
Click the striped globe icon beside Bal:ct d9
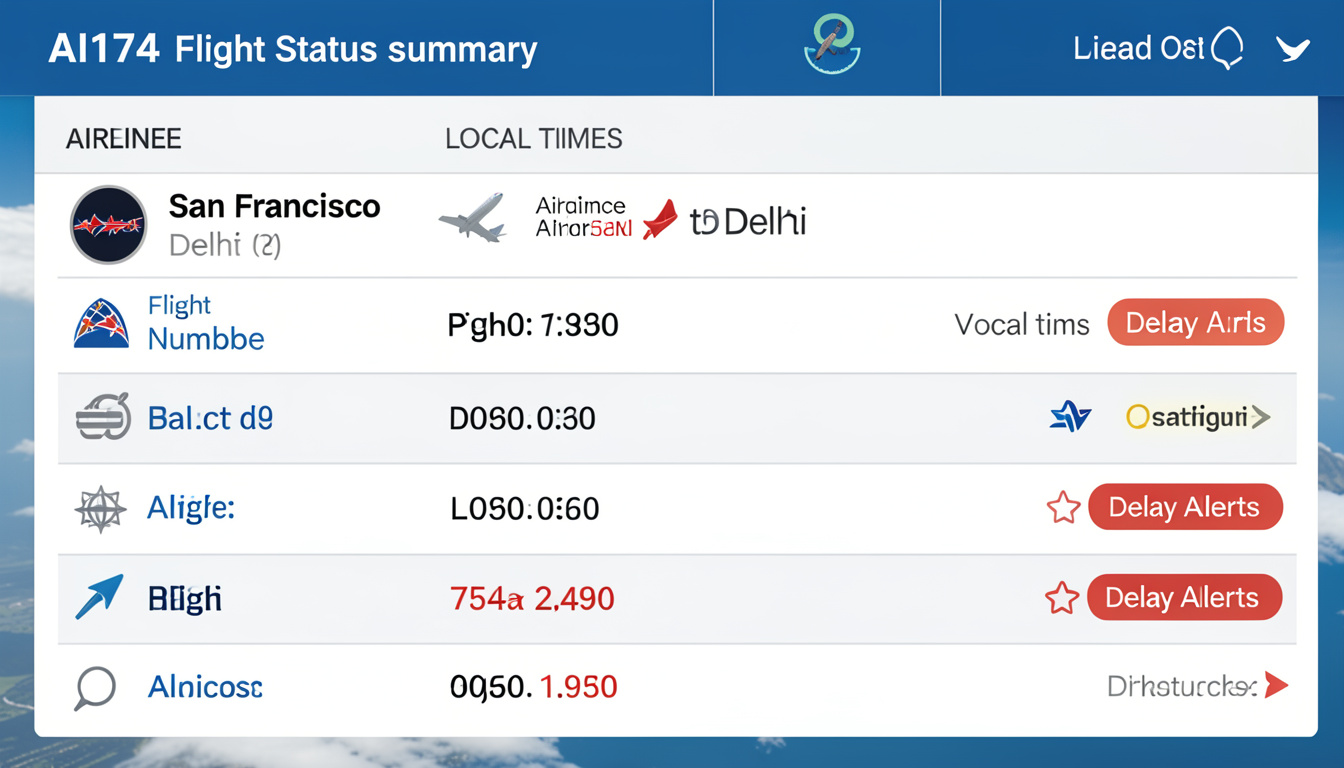103,417
